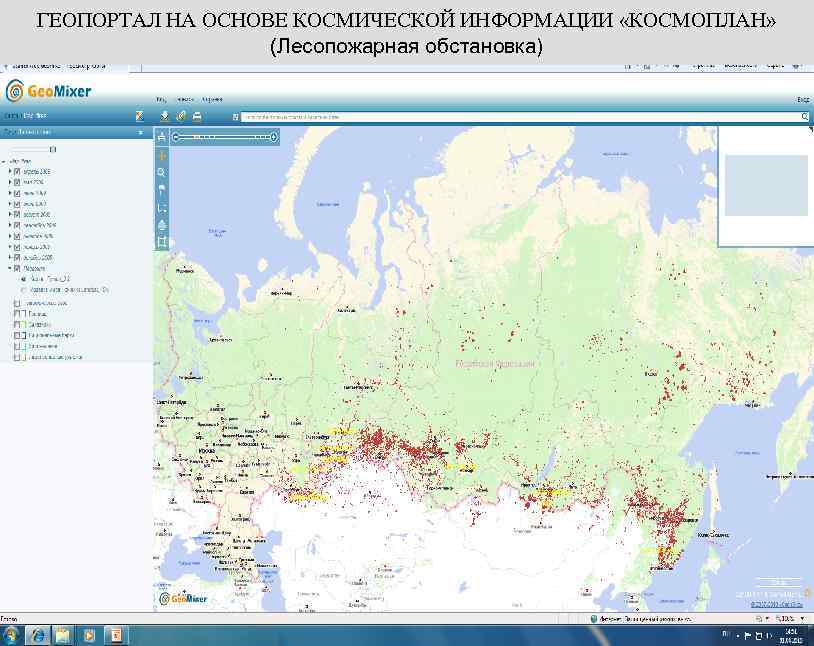Click the permalink icon beside the printer icon
The image size is (814, 646).
[181, 116]
